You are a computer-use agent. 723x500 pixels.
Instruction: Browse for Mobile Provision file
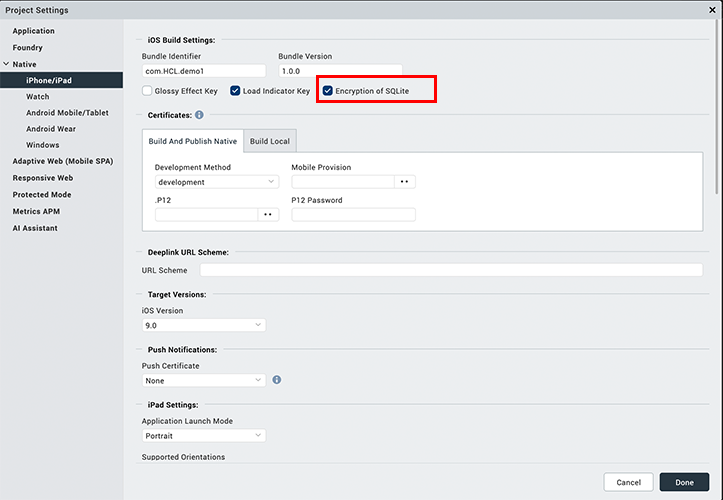[404, 182]
